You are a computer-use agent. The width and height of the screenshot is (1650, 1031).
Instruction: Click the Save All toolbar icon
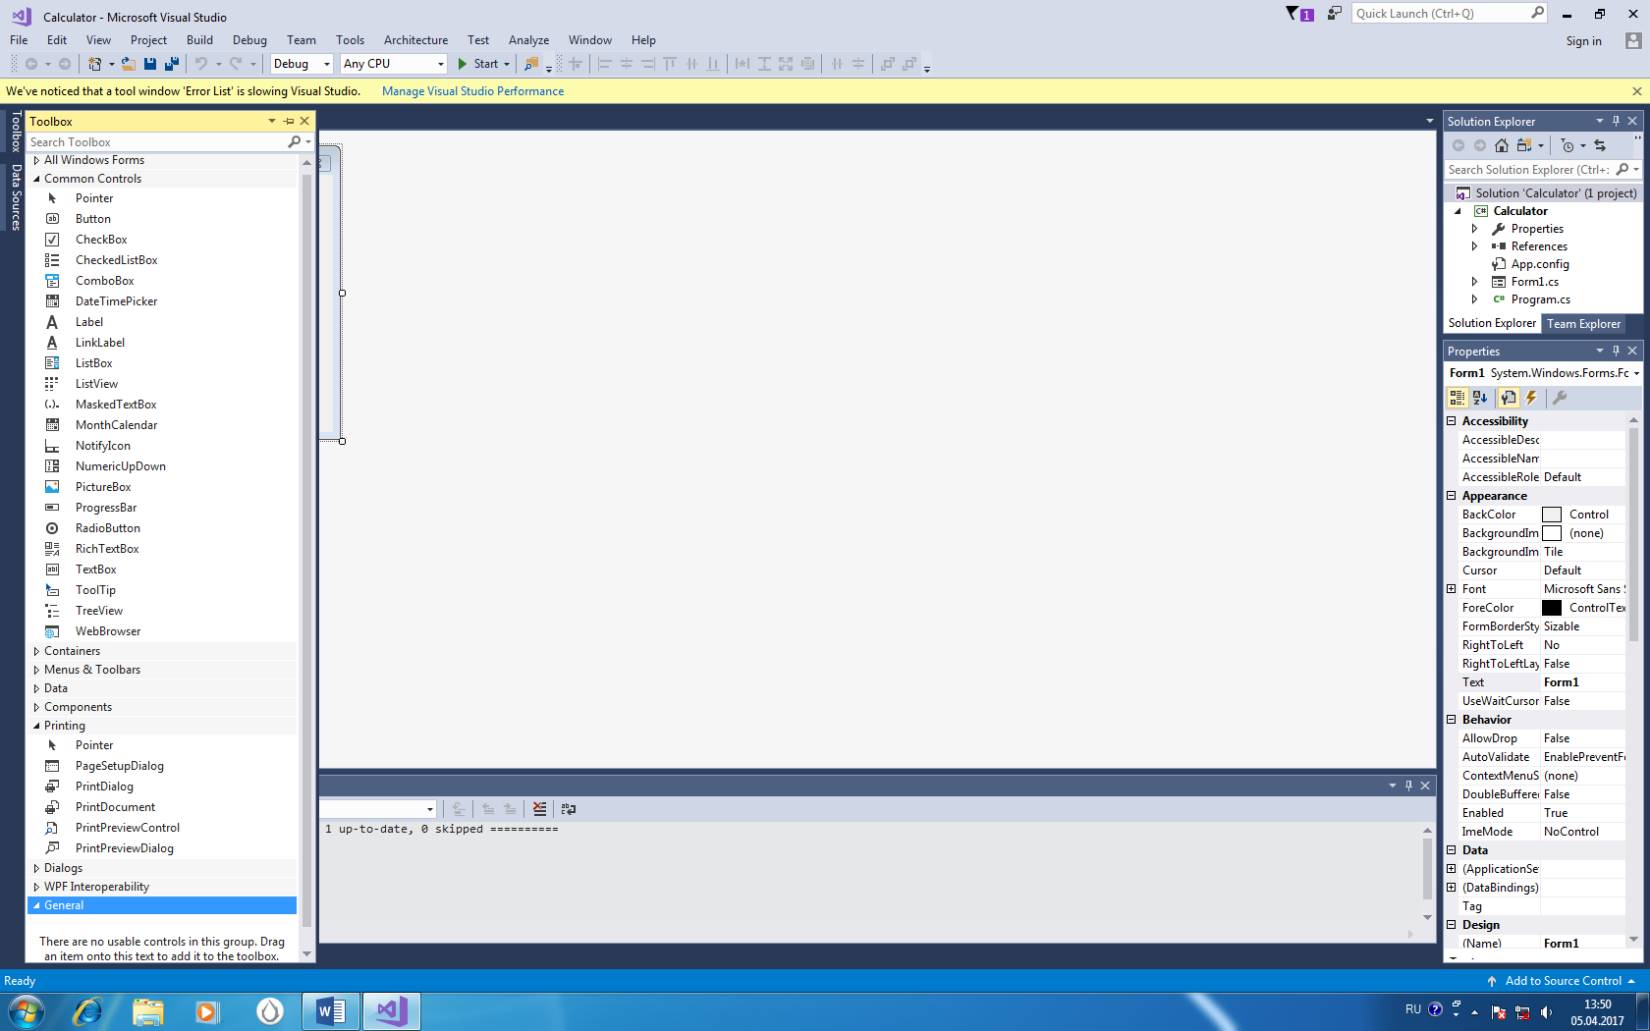(x=171, y=64)
